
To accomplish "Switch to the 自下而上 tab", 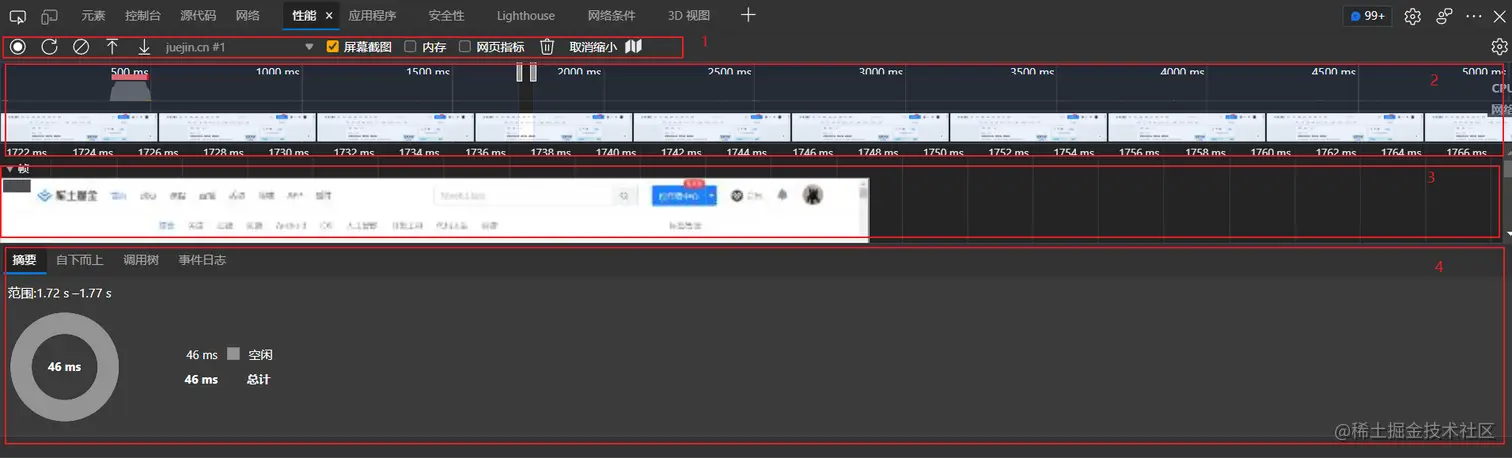I will (x=80, y=260).
